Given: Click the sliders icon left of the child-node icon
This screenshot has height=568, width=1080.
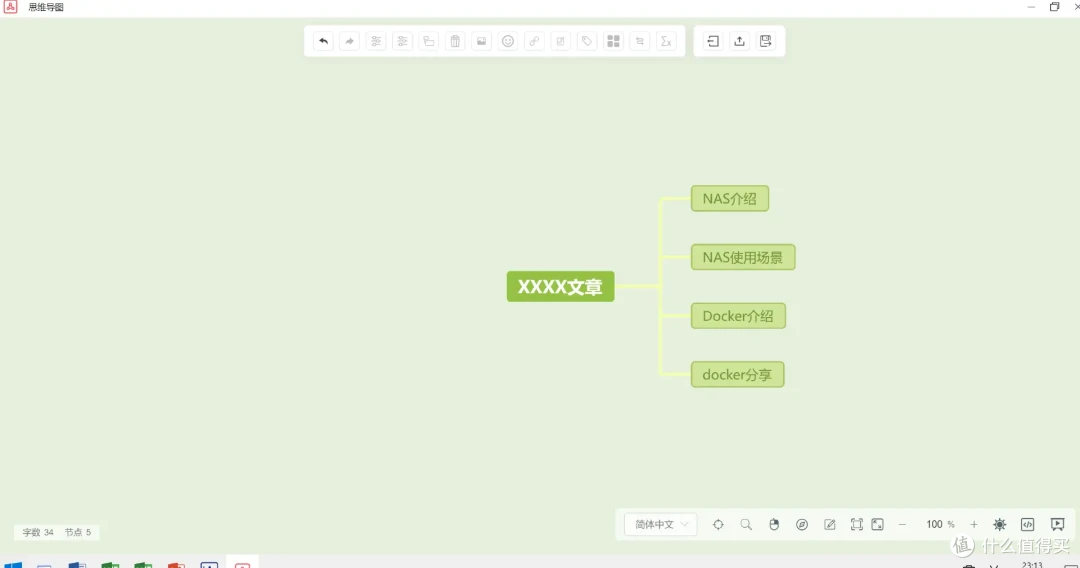Looking at the screenshot, I should pos(402,41).
